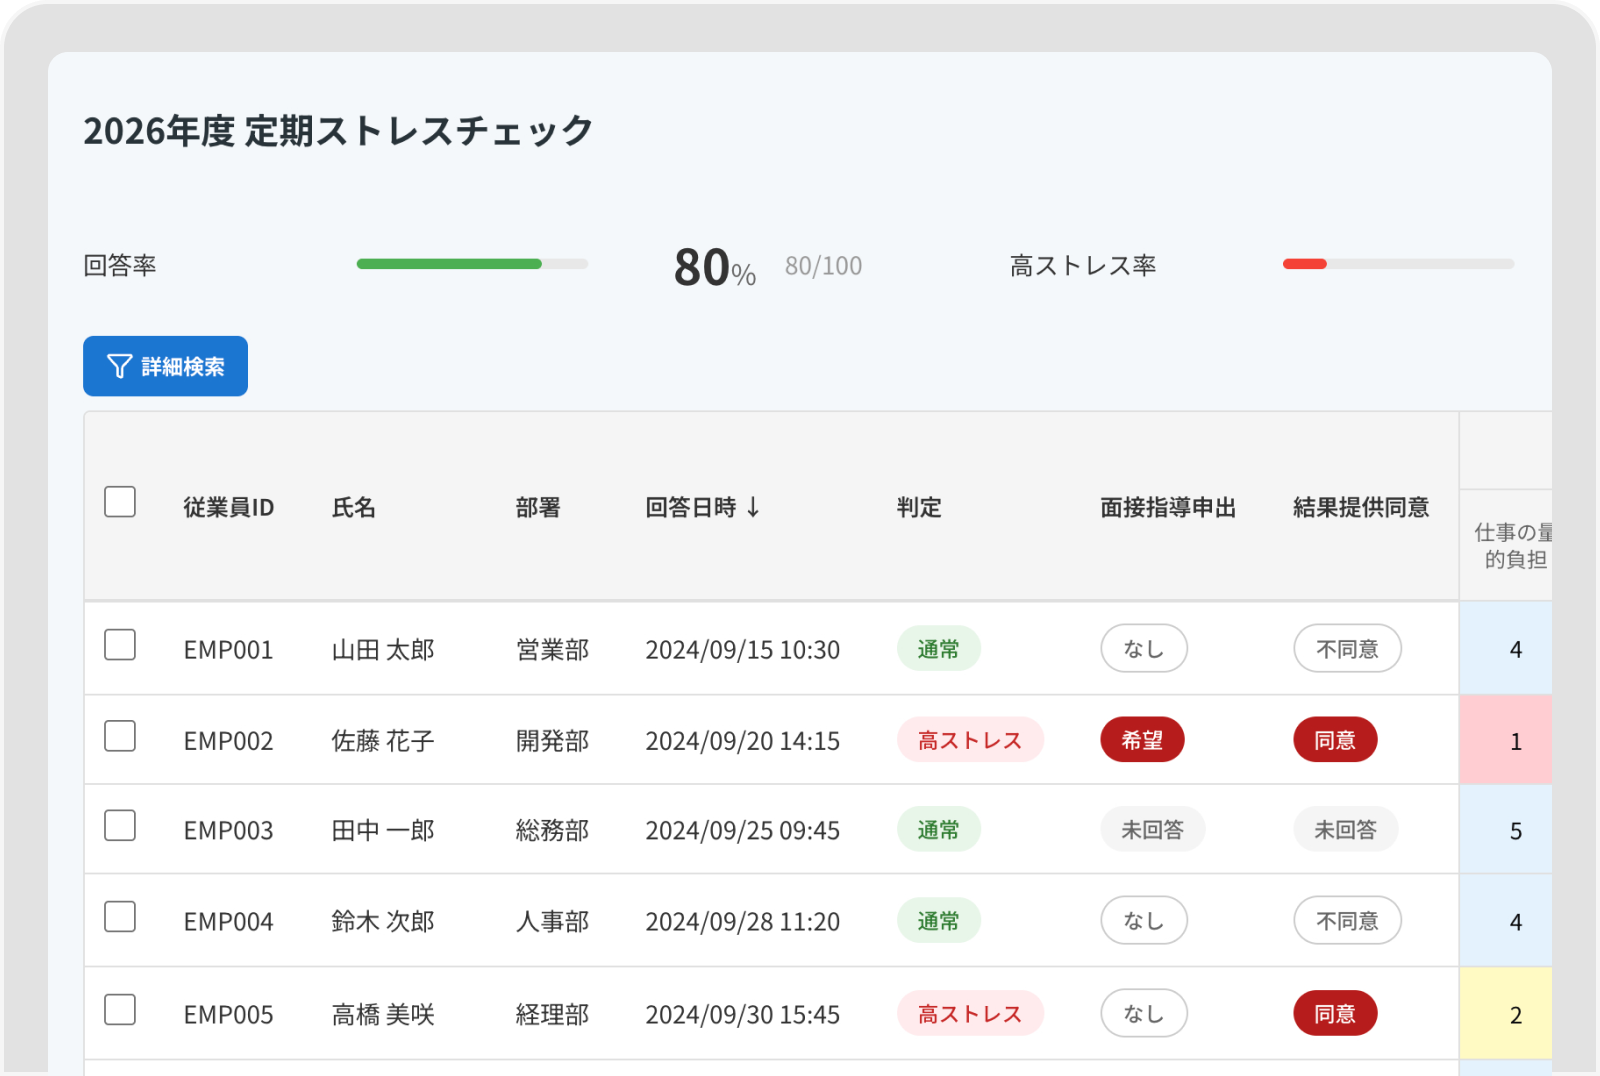Click the 通常 badge for EMP004

pos(938,921)
